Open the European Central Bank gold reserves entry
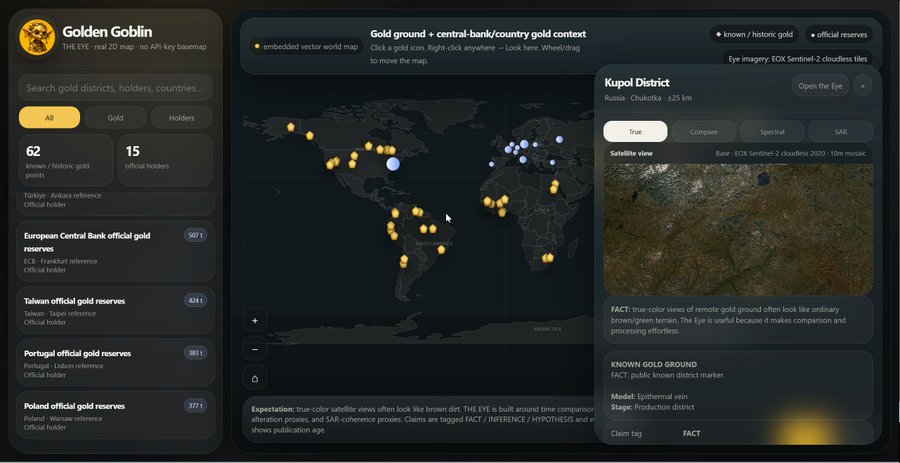This screenshot has height=463, width=900. [115, 251]
